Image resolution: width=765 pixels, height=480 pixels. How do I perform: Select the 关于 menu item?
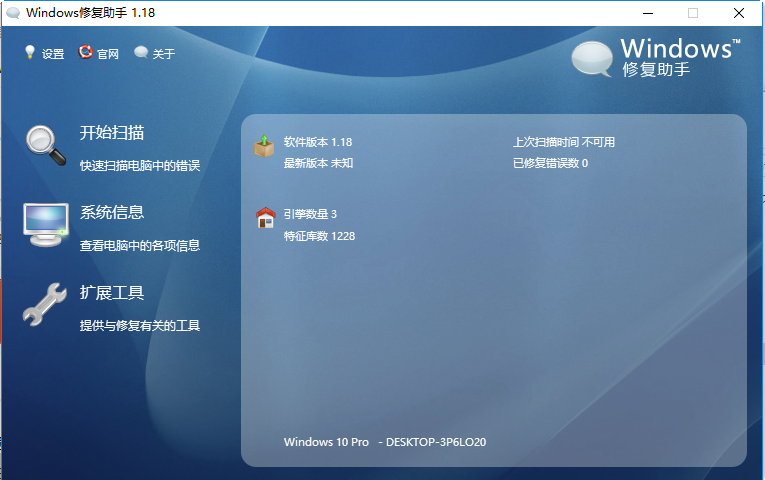click(x=164, y=54)
